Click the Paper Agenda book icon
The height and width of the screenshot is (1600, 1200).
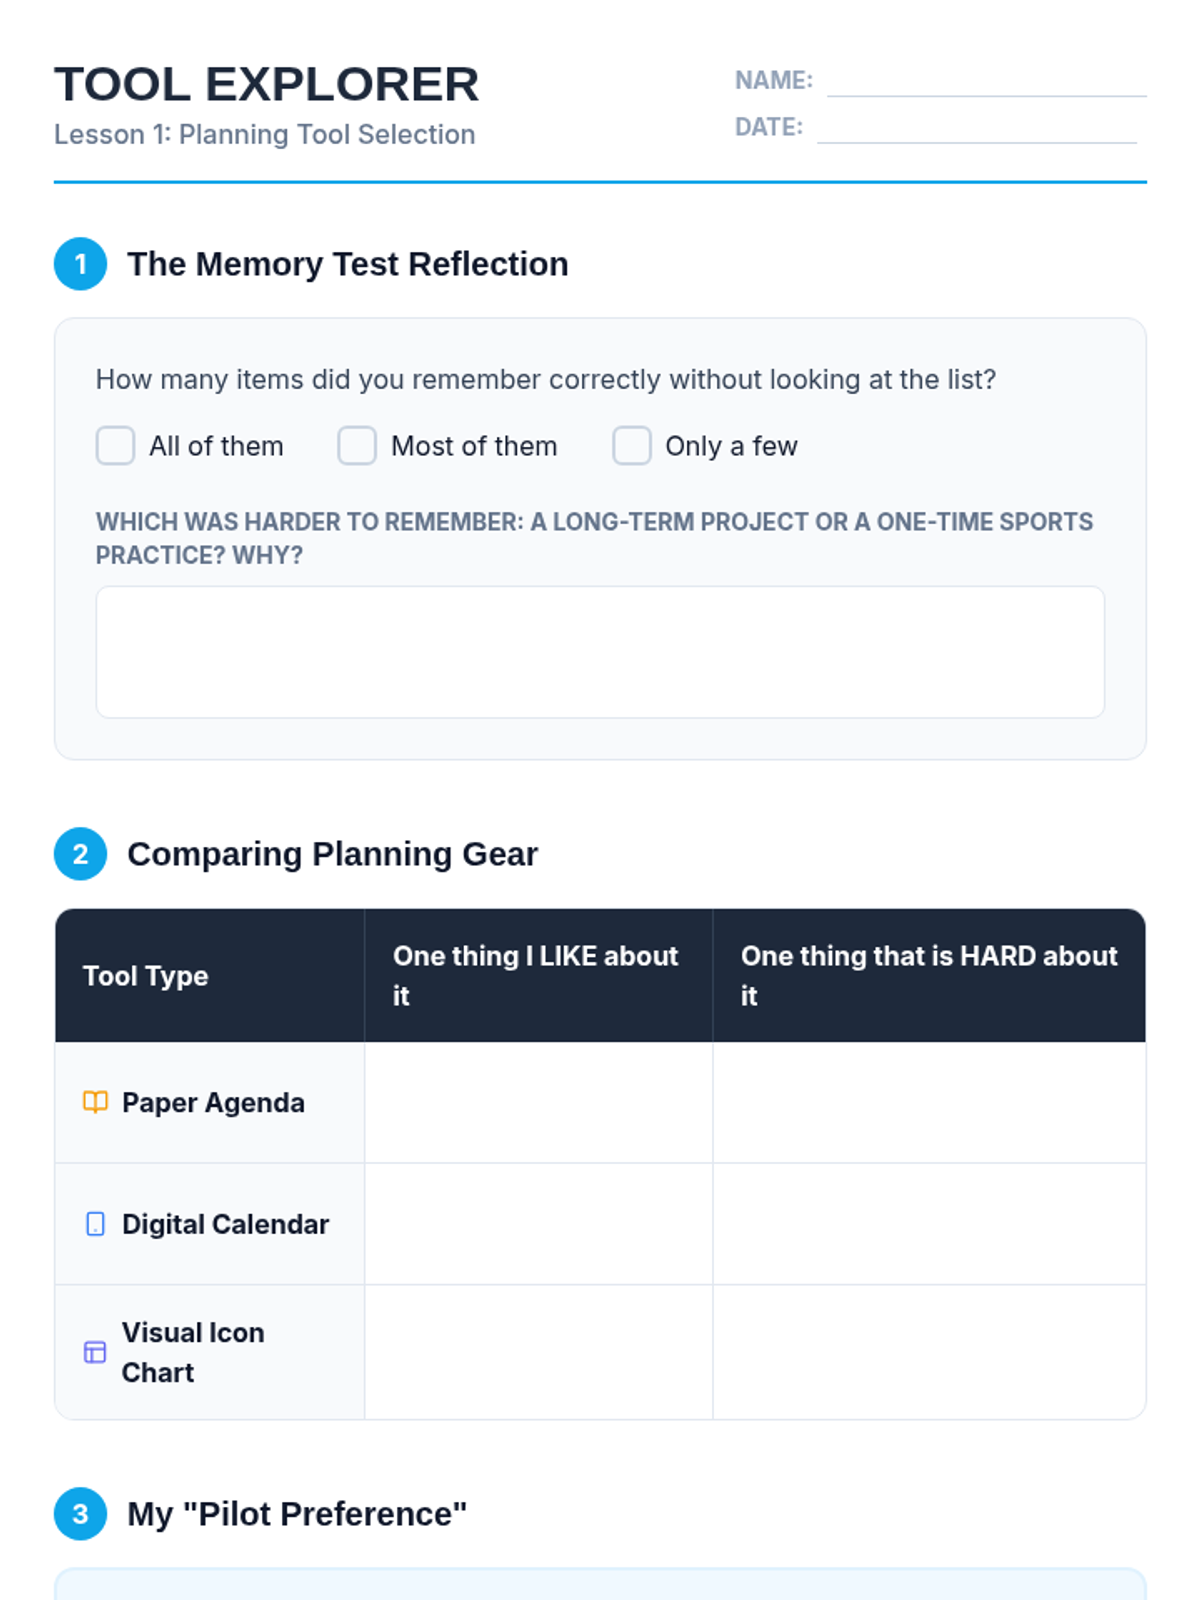(x=95, y=1102)
